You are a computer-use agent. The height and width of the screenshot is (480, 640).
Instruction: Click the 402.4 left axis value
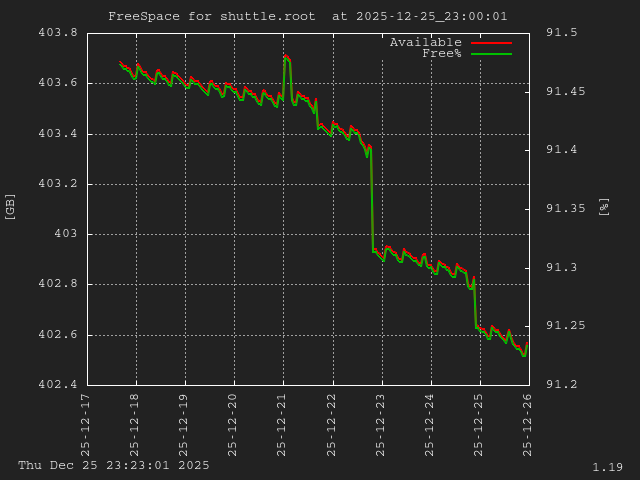[x=57, y=385]
